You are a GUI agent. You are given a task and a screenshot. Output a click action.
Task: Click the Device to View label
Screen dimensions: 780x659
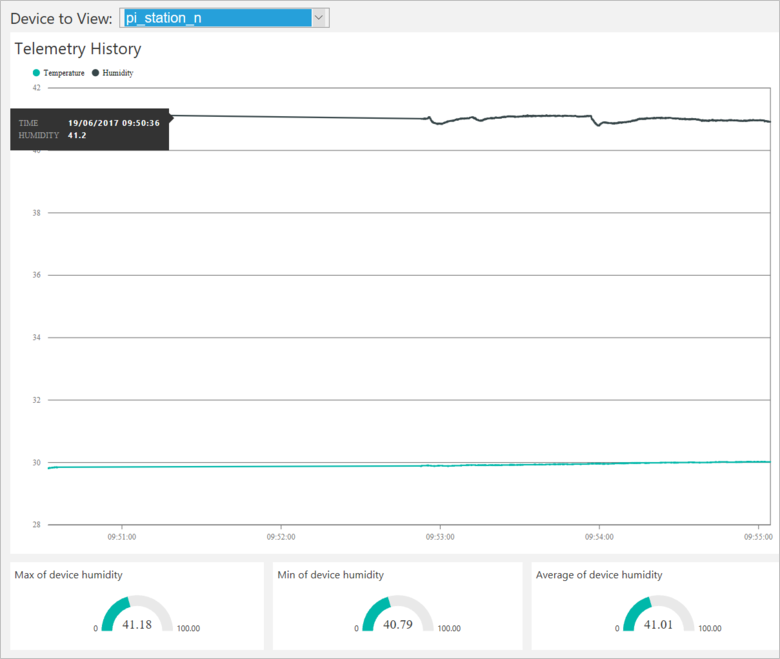pos(60,19)
